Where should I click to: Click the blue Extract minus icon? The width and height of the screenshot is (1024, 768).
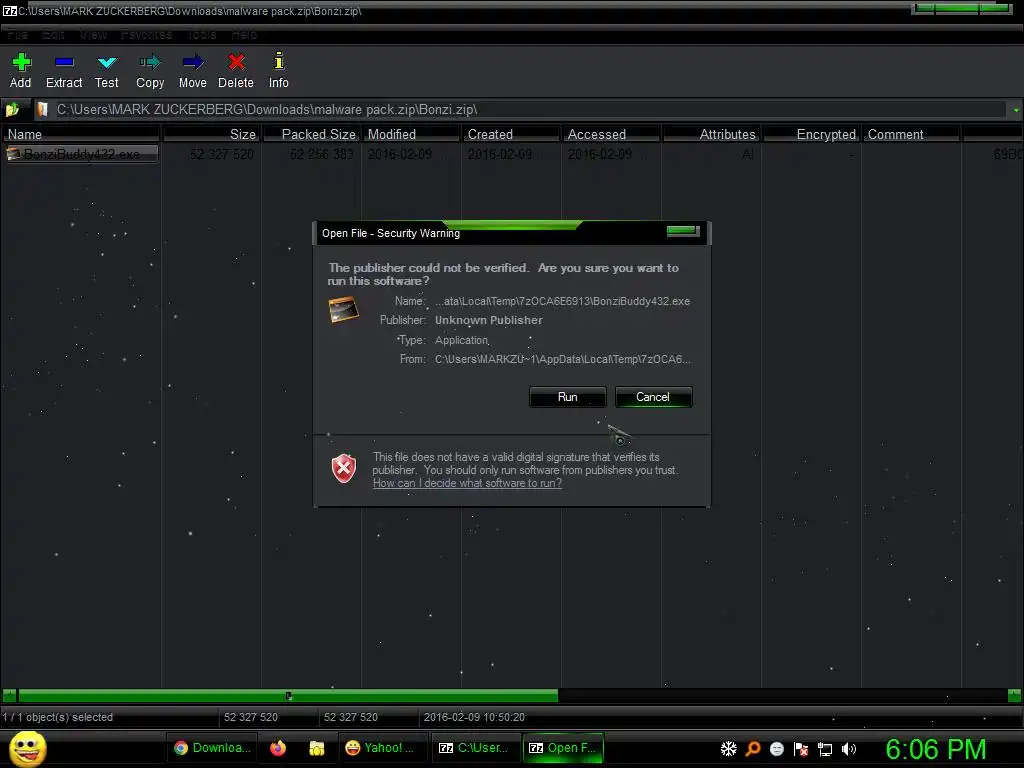click(x=64, y=62)
